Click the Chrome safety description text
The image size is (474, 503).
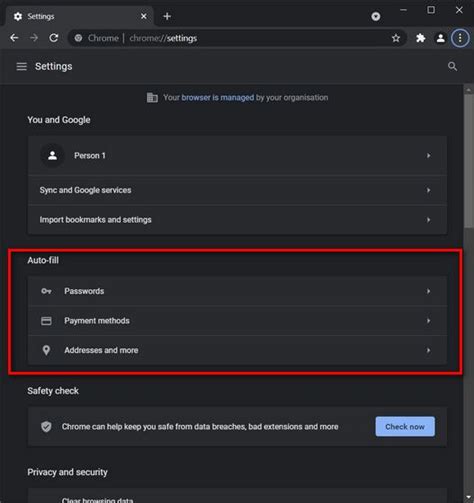click(x=200, y=427)
